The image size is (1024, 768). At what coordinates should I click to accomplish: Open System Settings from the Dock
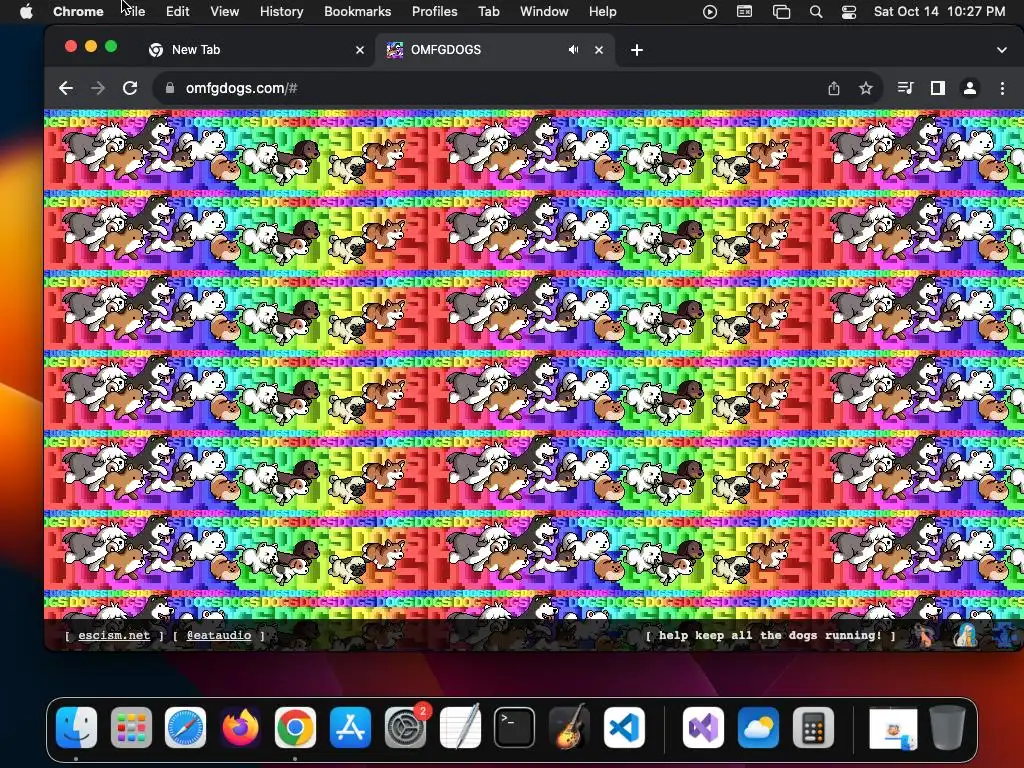point(406,728)
